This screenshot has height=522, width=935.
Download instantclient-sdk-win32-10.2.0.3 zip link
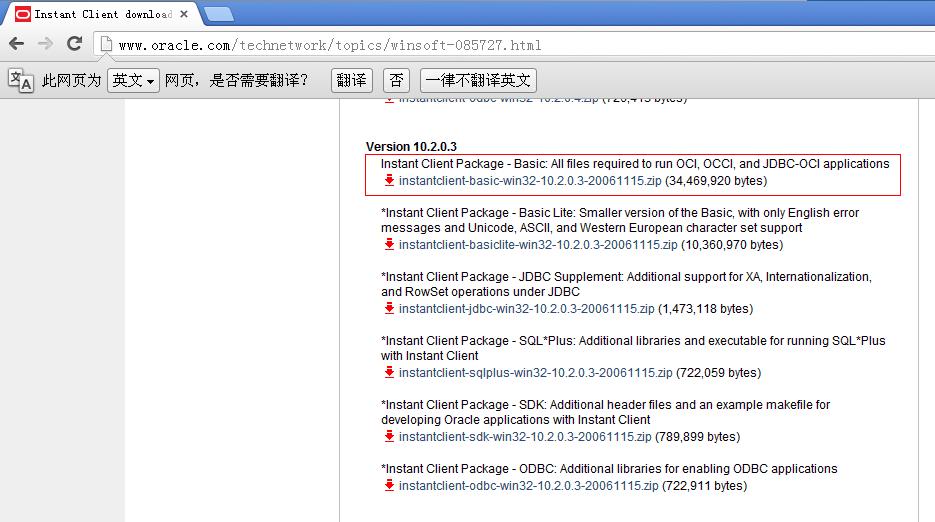(525, 437)
